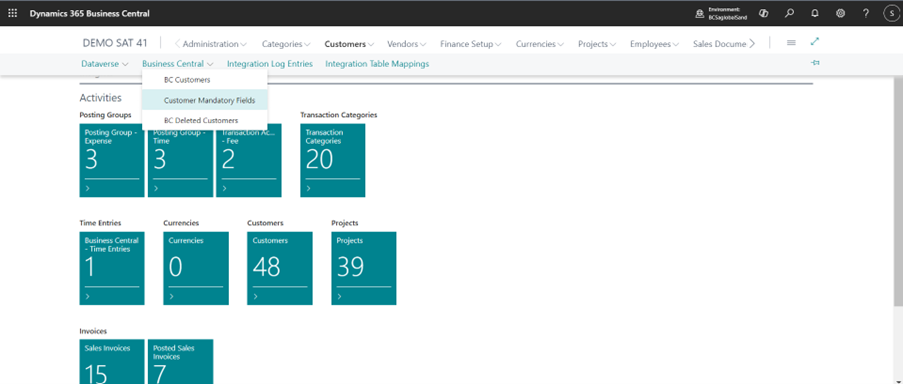This screenshot has height=384, width=903.
Task: Pin the action bar with pin icon
Action: (x=815, y=63)
